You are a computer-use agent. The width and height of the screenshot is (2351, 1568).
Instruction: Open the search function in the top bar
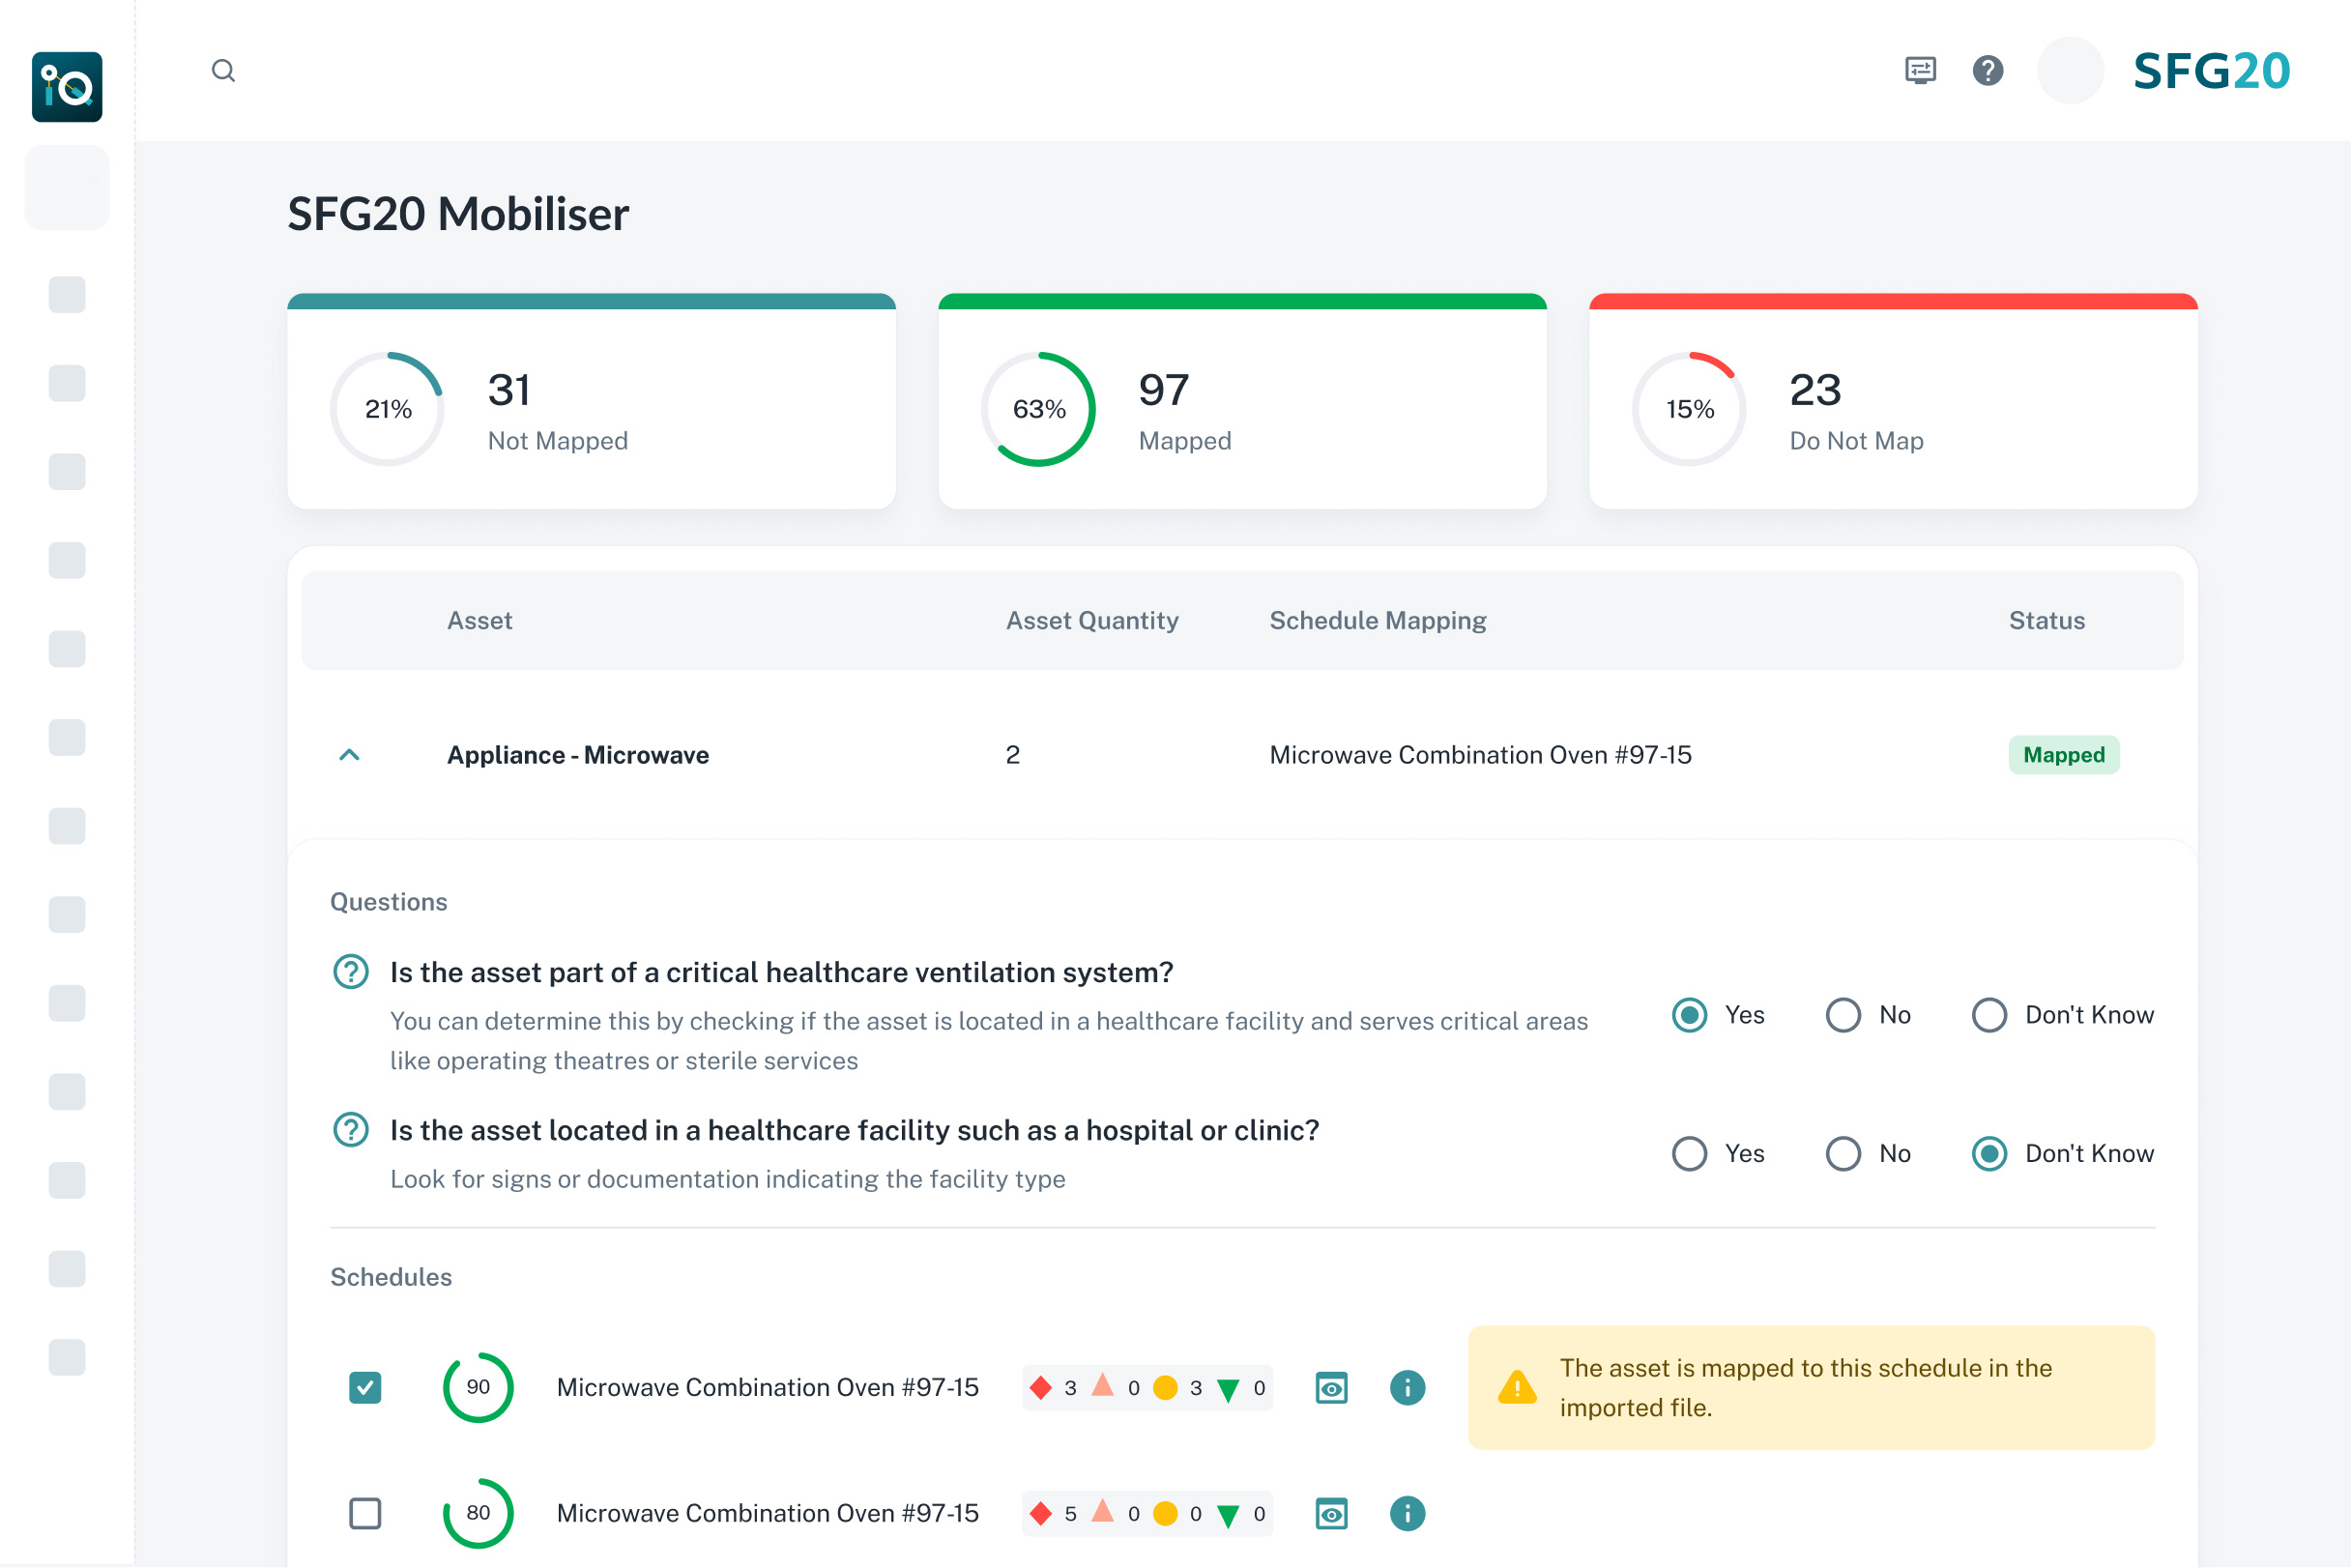[224, 70]
